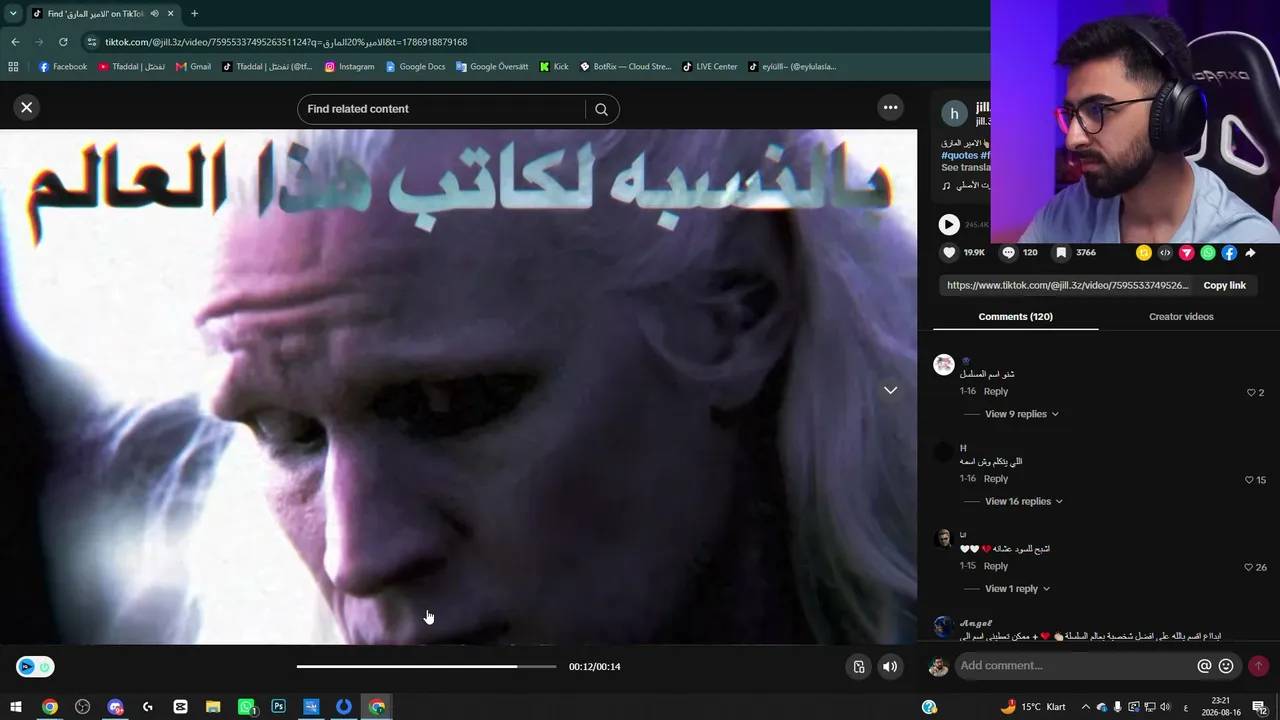Screen dimensions: 1280x720
Task: Like the video with heart icon
Action: click(x=949, y=253)
